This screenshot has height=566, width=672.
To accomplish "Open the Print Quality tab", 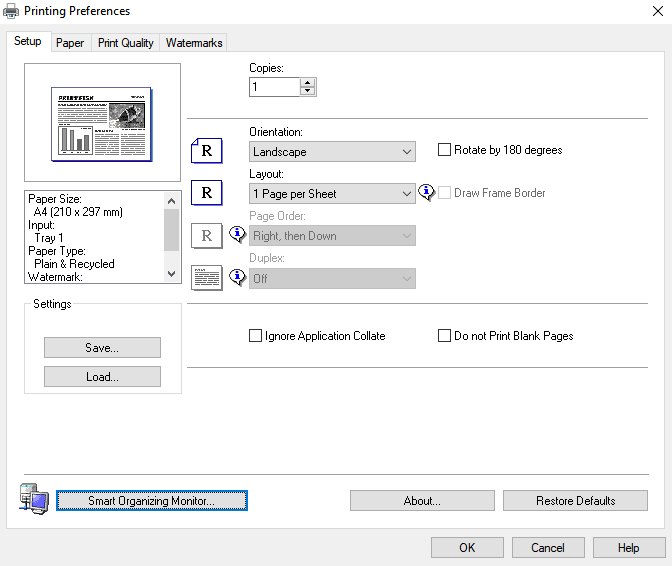I will (x=125, y=43).
